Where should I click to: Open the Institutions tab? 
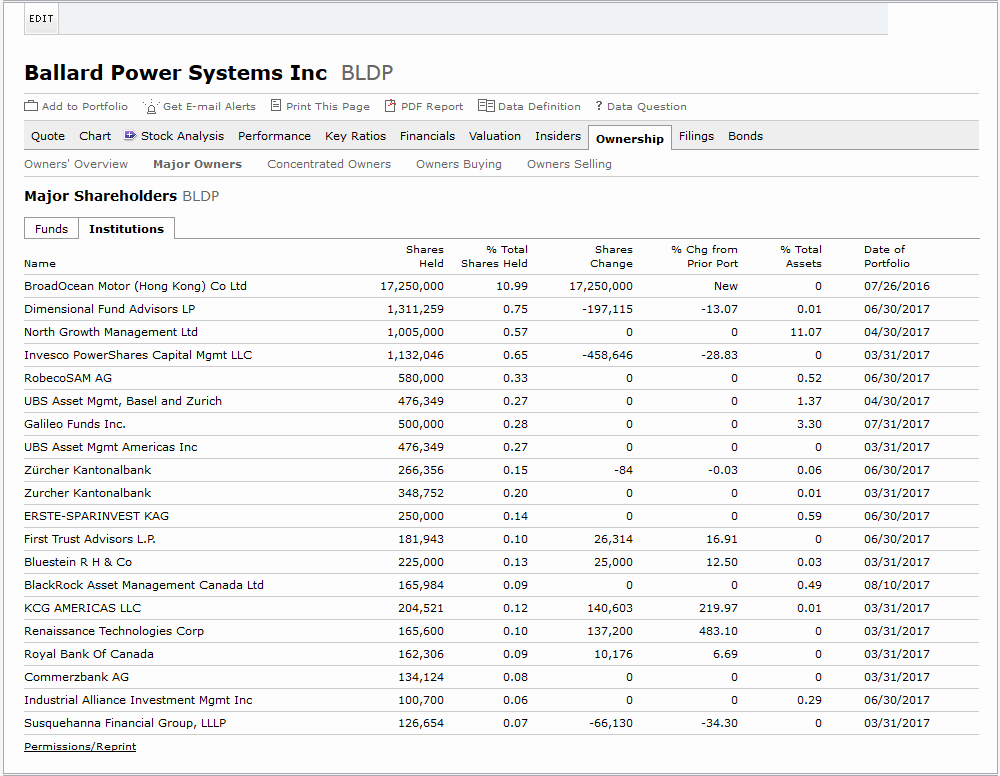[126, 228]
